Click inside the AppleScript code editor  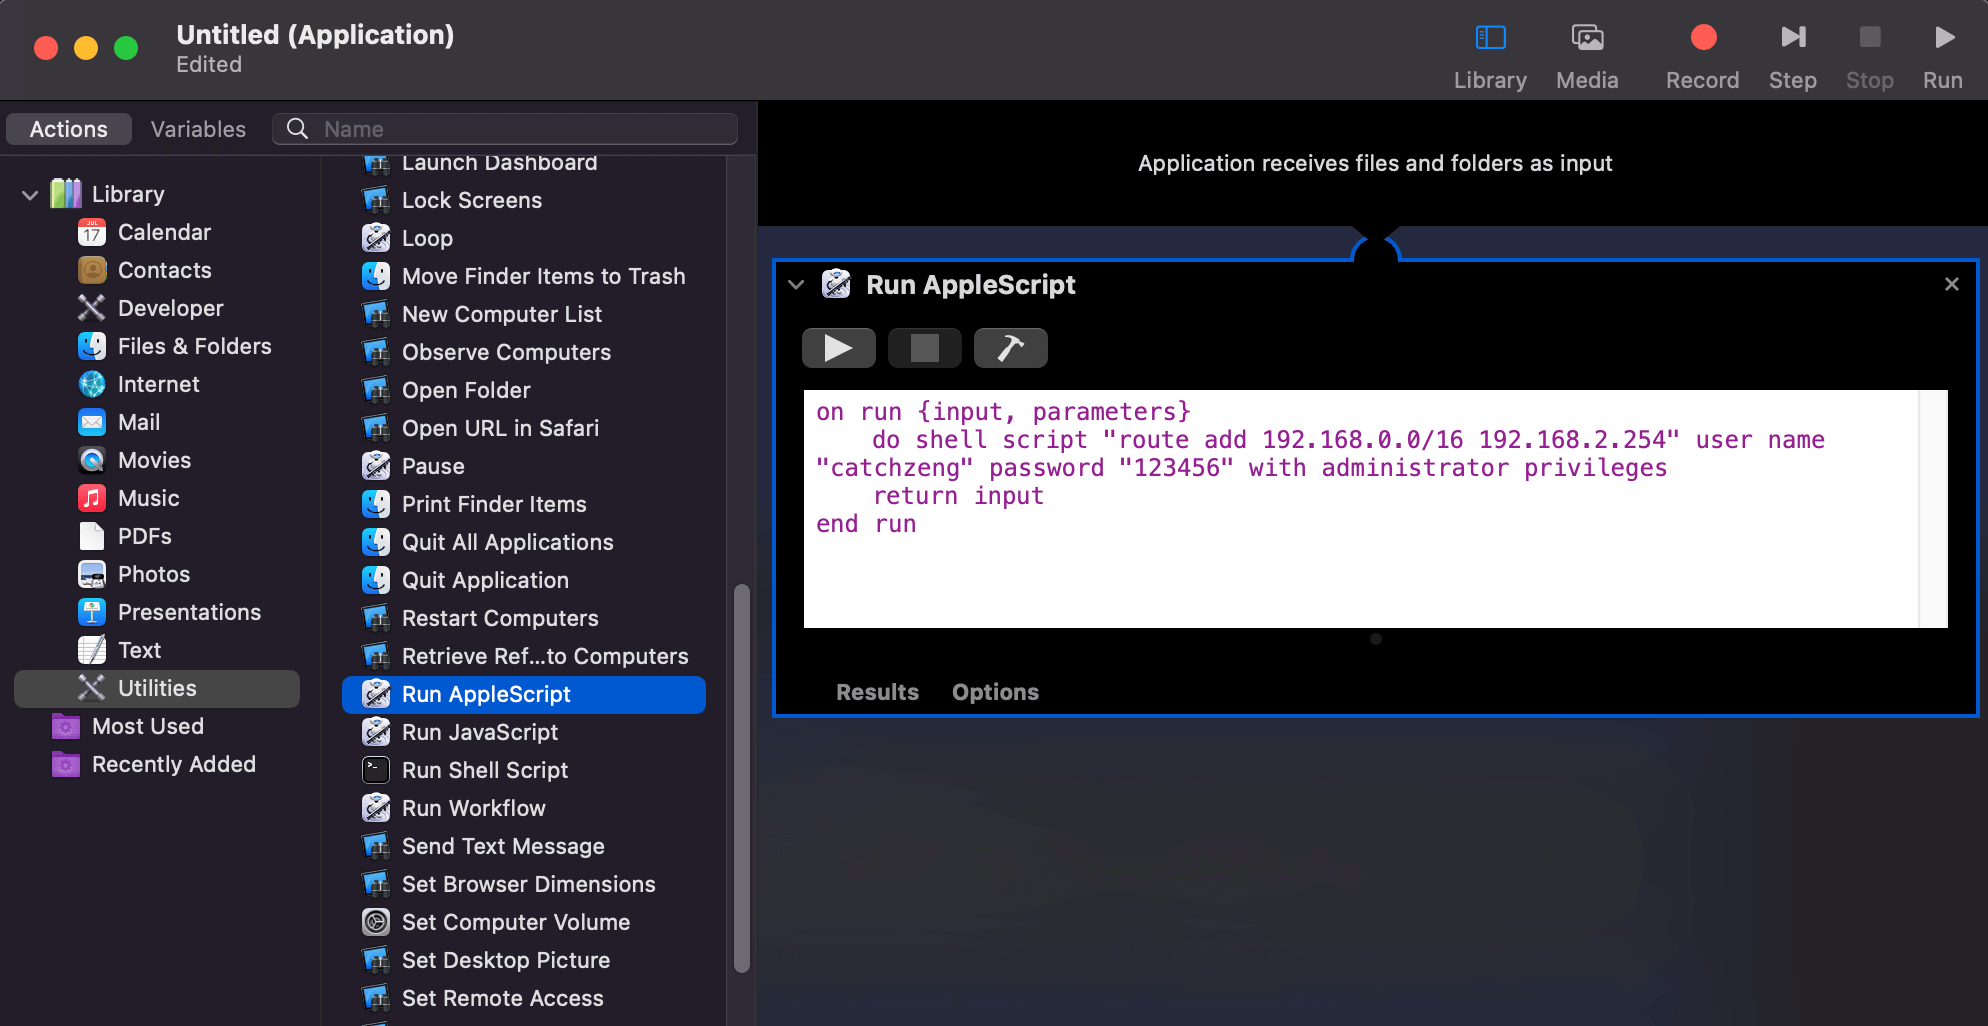click(x=1375, y=508)
